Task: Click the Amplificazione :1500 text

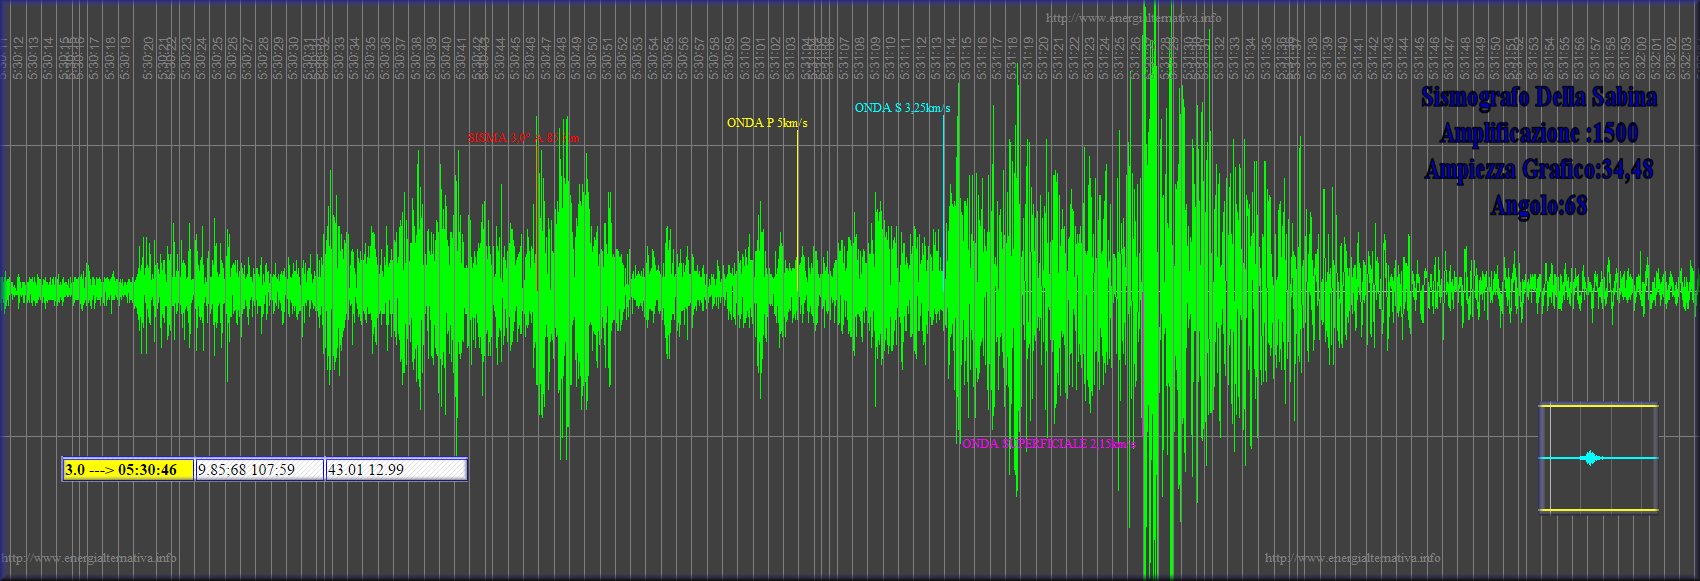Action: point(1538,134)
